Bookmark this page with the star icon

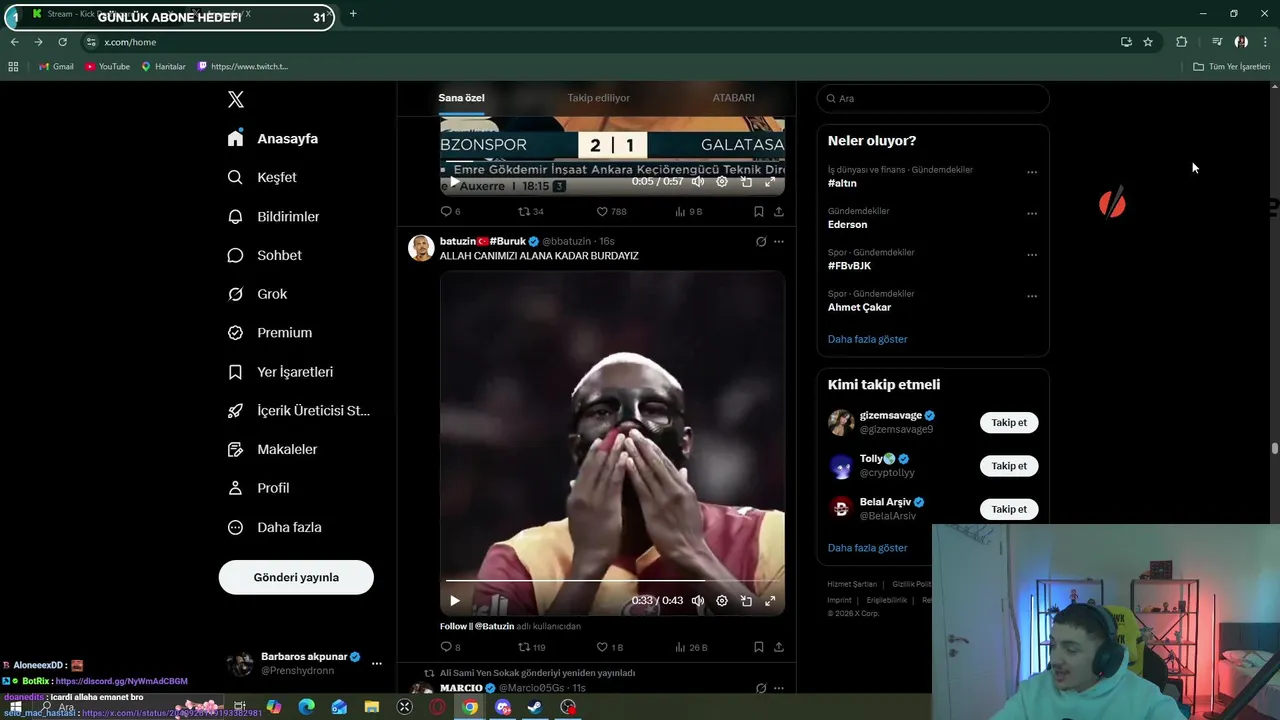click(x=1148, y=42)
